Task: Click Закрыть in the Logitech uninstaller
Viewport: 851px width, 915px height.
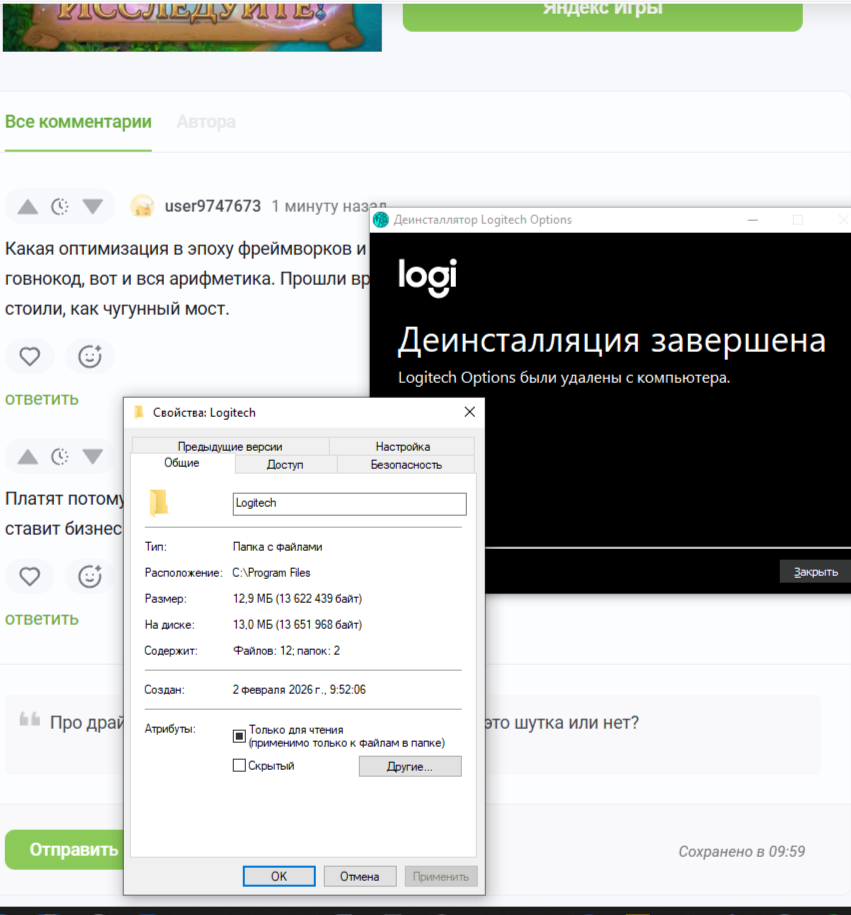Action: pos(815,572)
